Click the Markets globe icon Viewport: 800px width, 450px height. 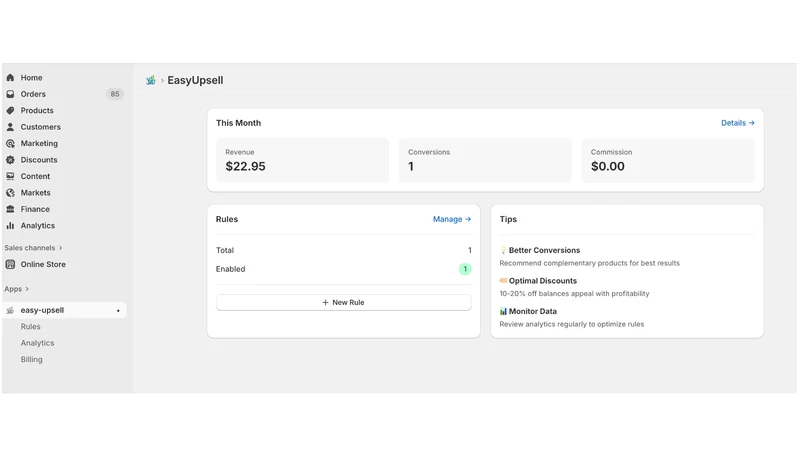[10, 192]
